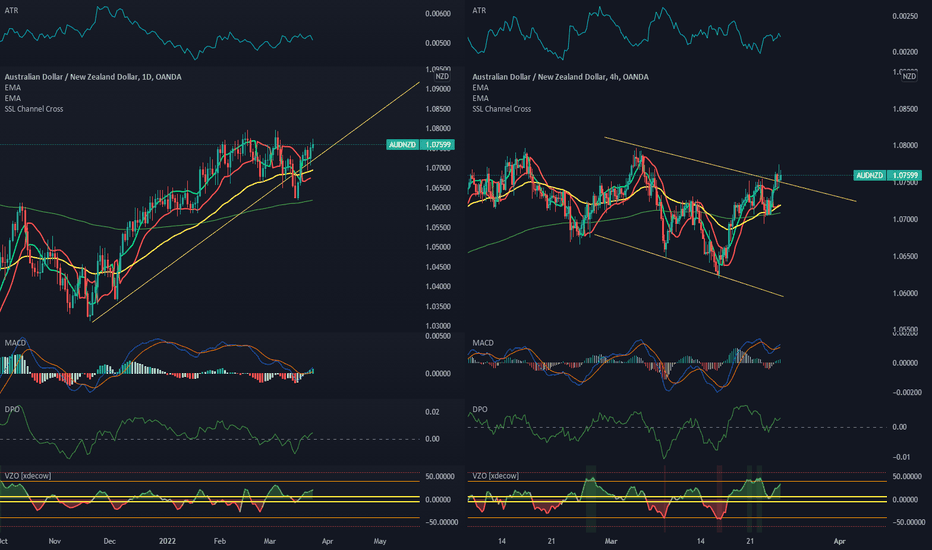Click the 1.06500 price on the 4h price axis
Image resolution: width=932 pixels, height=550 pixels.
(905, 257)
